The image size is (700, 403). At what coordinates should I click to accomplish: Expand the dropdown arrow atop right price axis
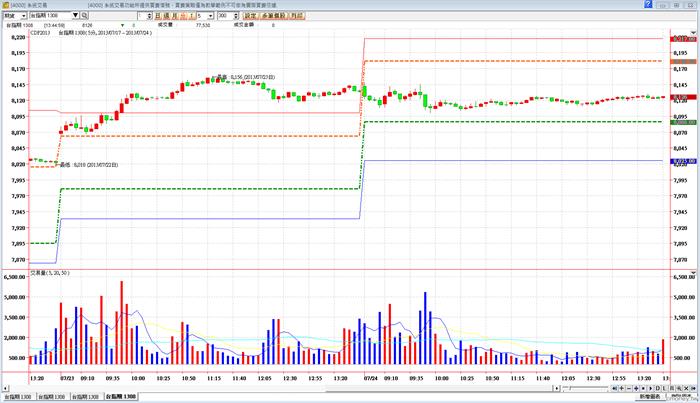693,33
